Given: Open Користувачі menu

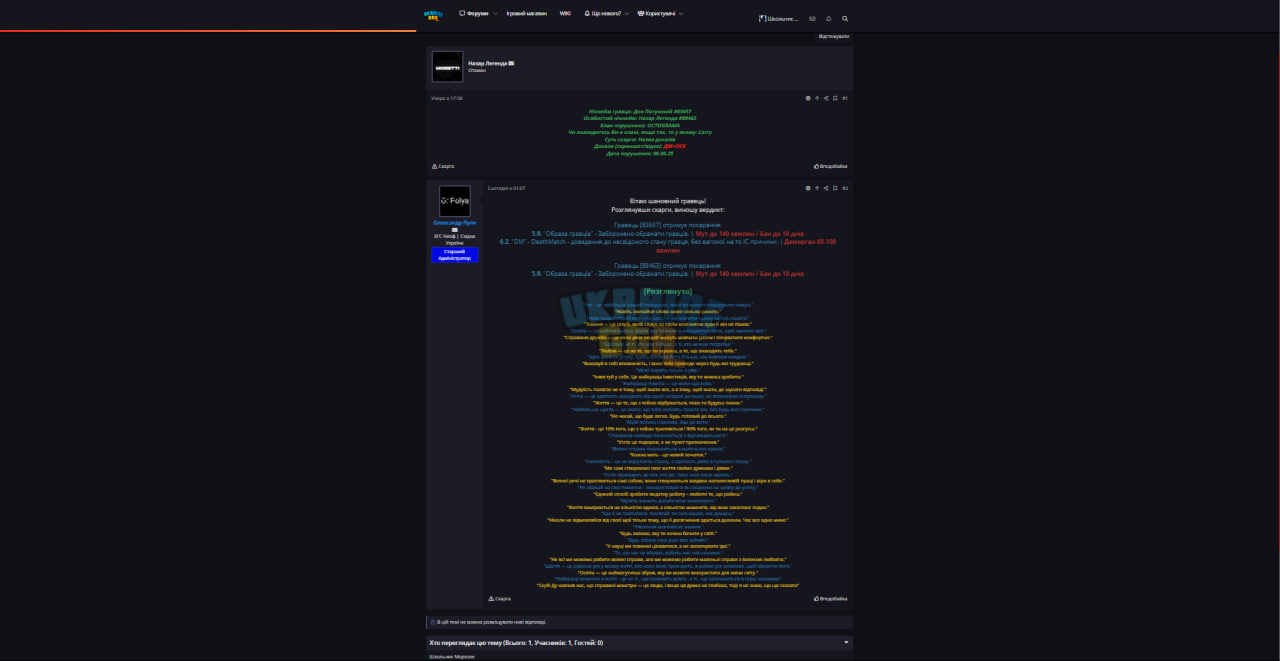Looking at the screenshot, I should coord(657,14).
